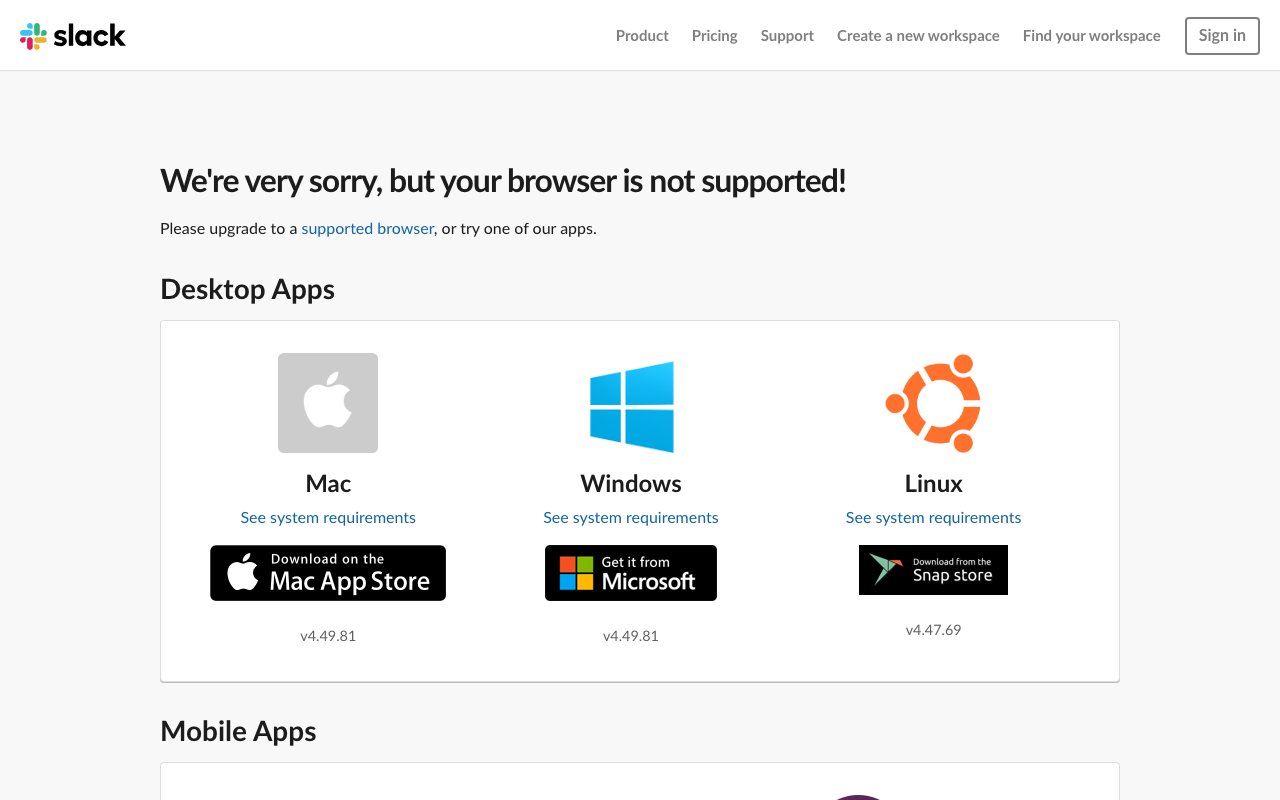Click the Mac heading text
Image resolution: width=1280 pixels, height=800 pixels.
pyautogui.click(x=328, y=484)
